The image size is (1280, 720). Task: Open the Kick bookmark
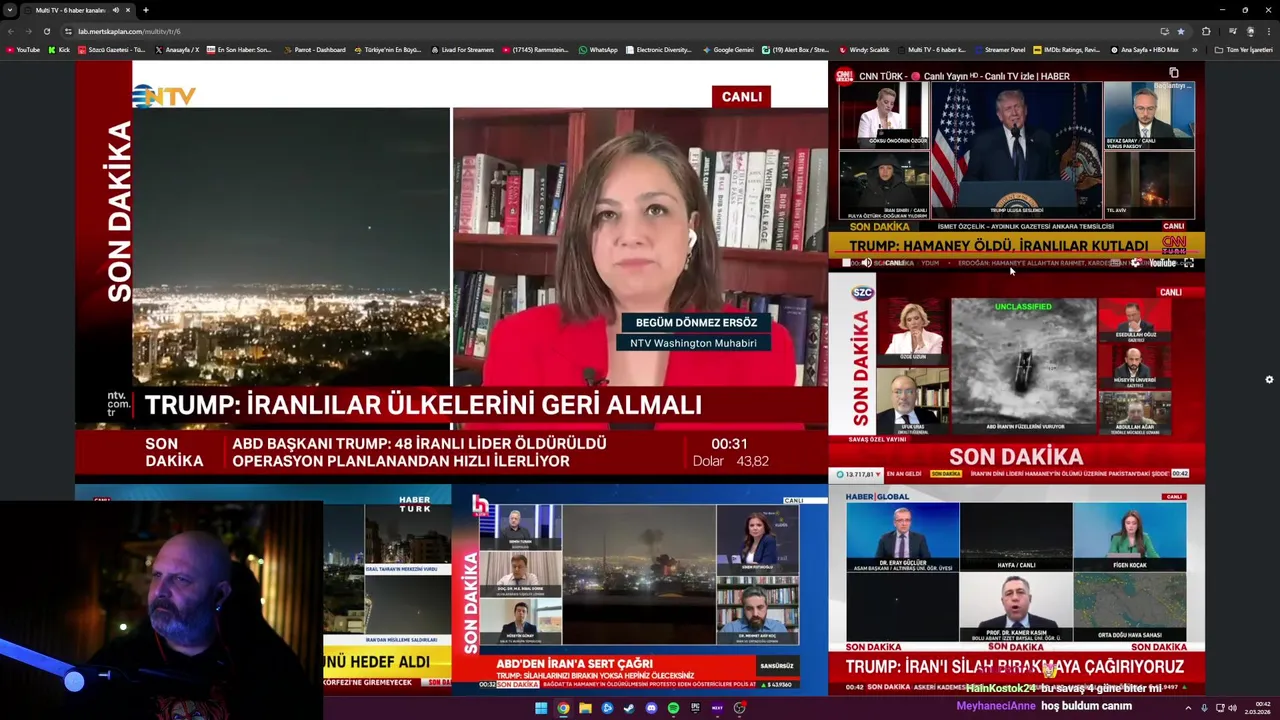coord(59,49)
